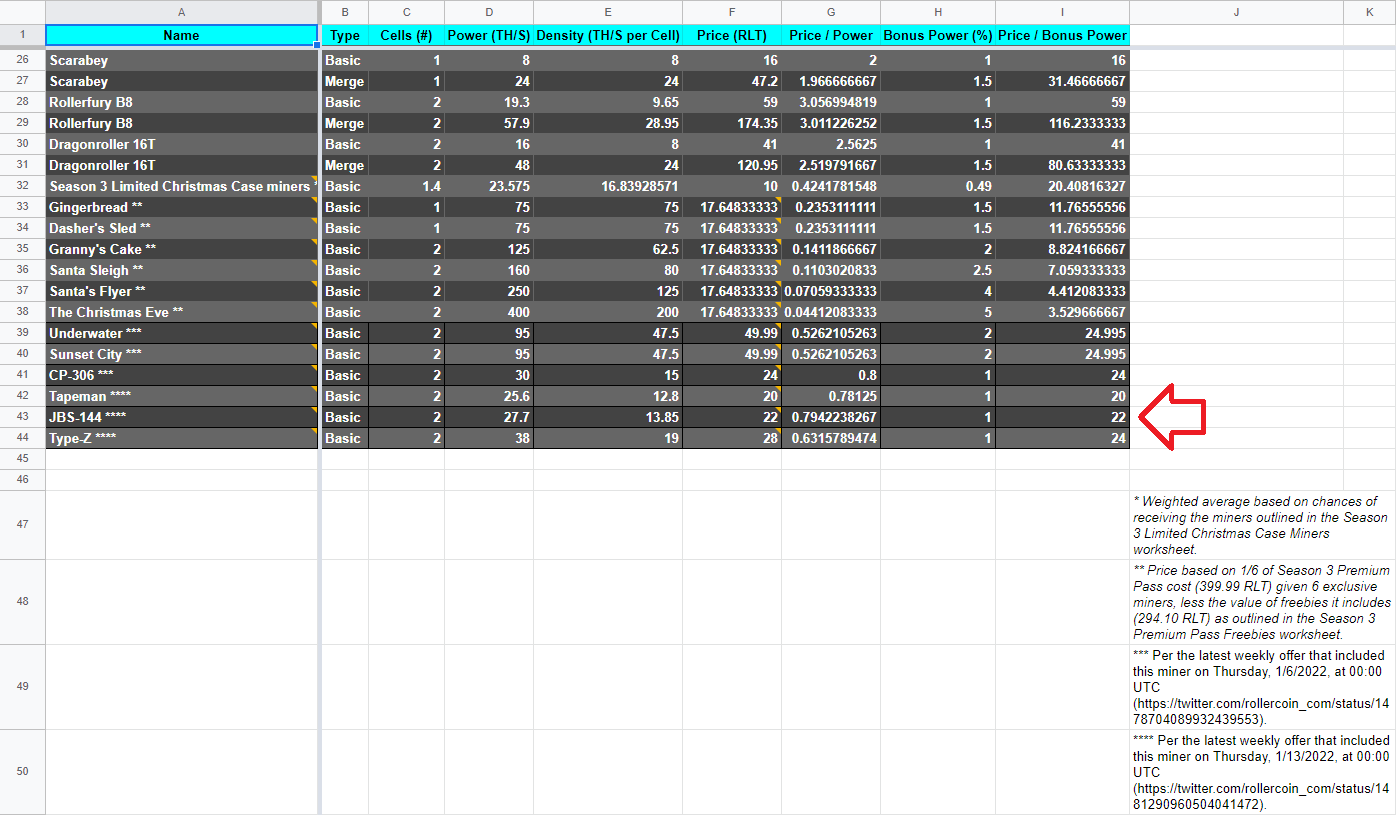Select row number 32 header

tap(22, 186)
